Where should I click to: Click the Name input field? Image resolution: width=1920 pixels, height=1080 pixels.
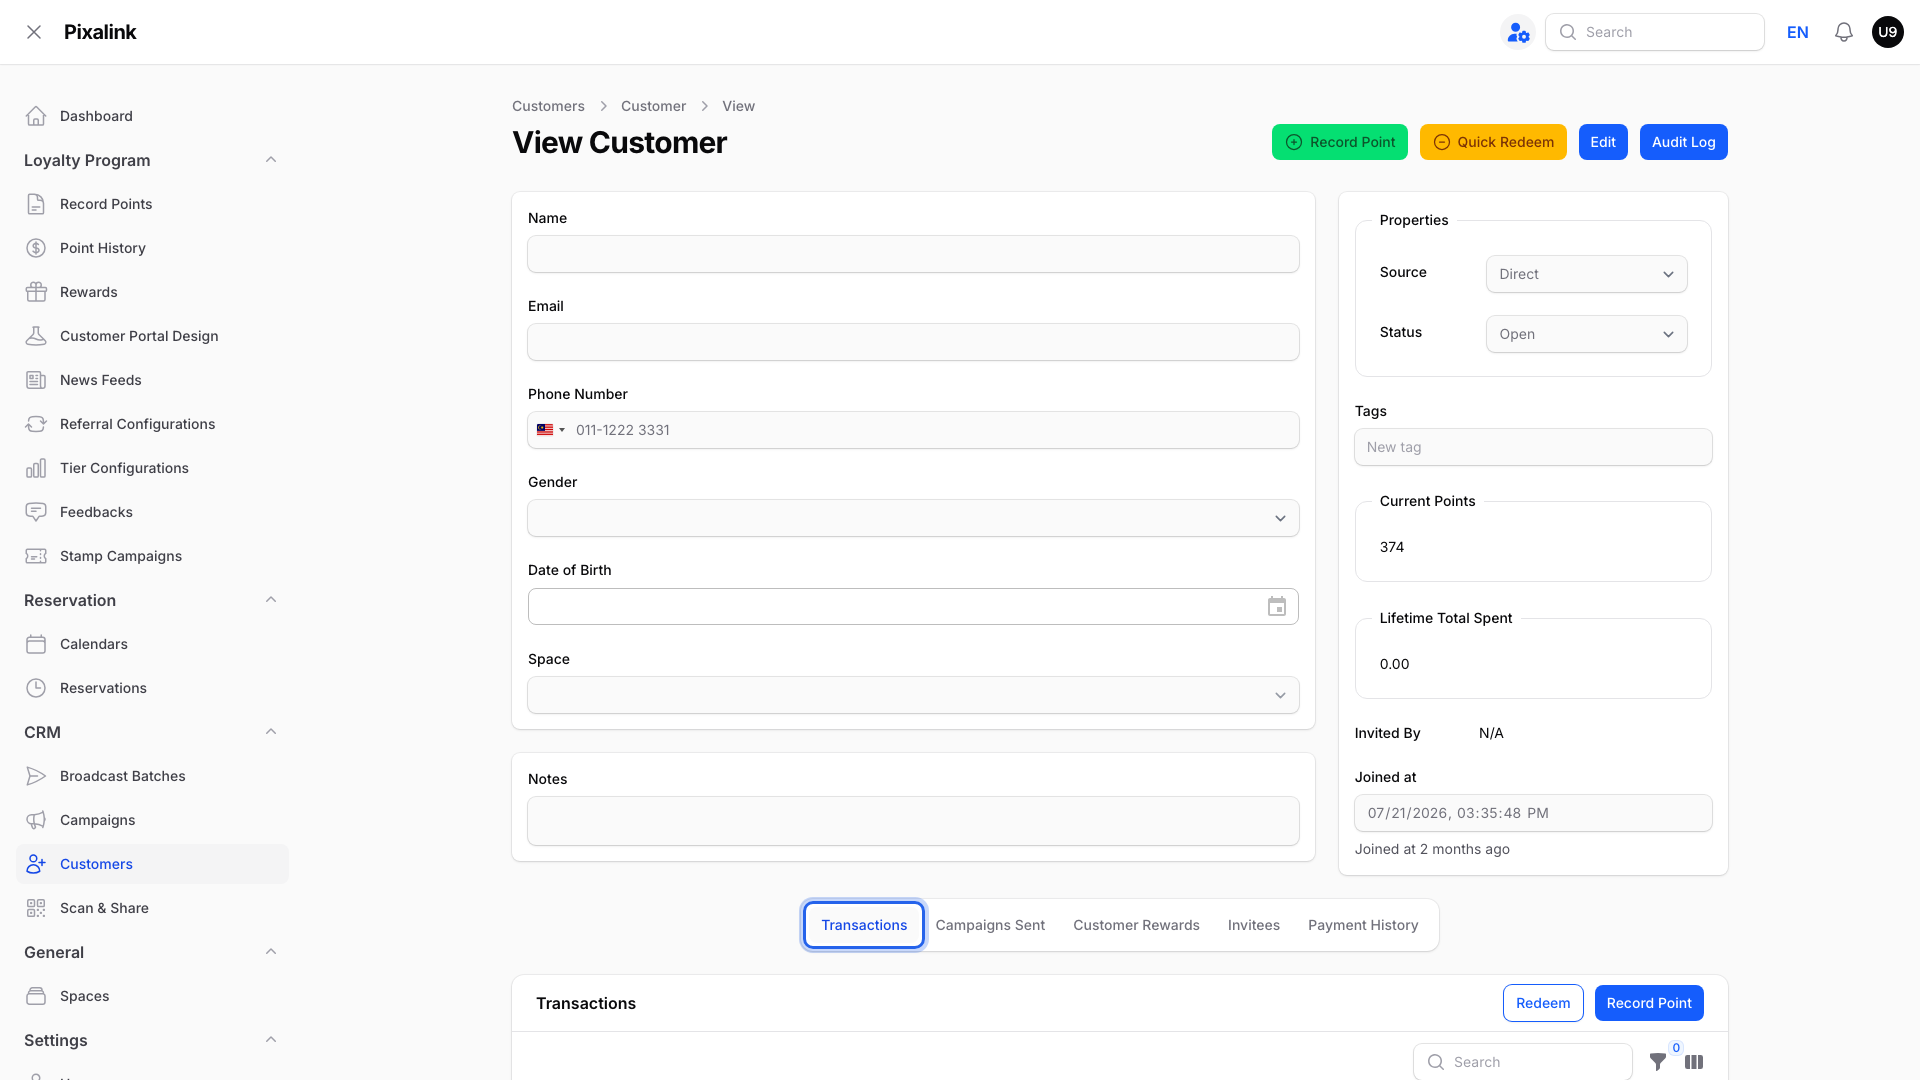(x=913, y=254)
